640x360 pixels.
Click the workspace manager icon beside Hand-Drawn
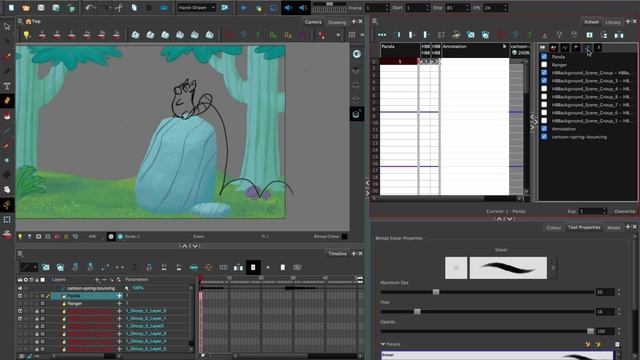pyautogui.click(x=224, y=7)
